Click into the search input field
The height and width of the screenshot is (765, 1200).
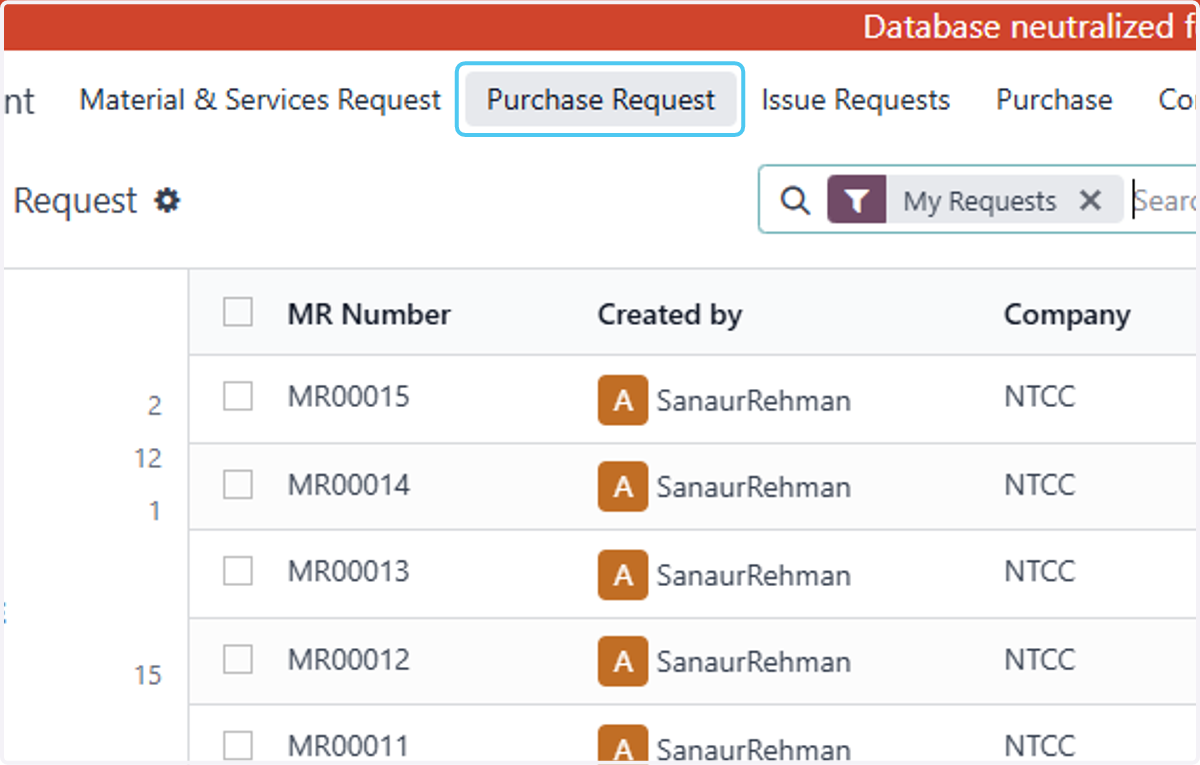[1165, 201]
